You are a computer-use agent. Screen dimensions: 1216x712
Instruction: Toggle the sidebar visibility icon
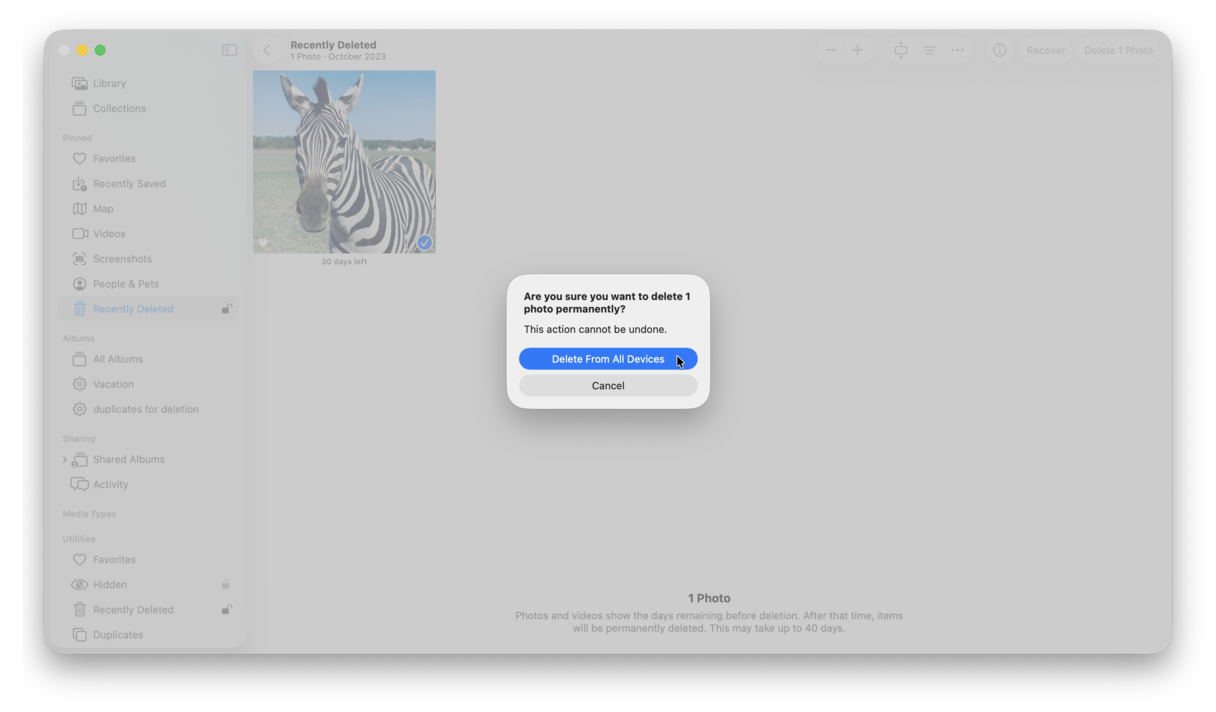point(229,49)
